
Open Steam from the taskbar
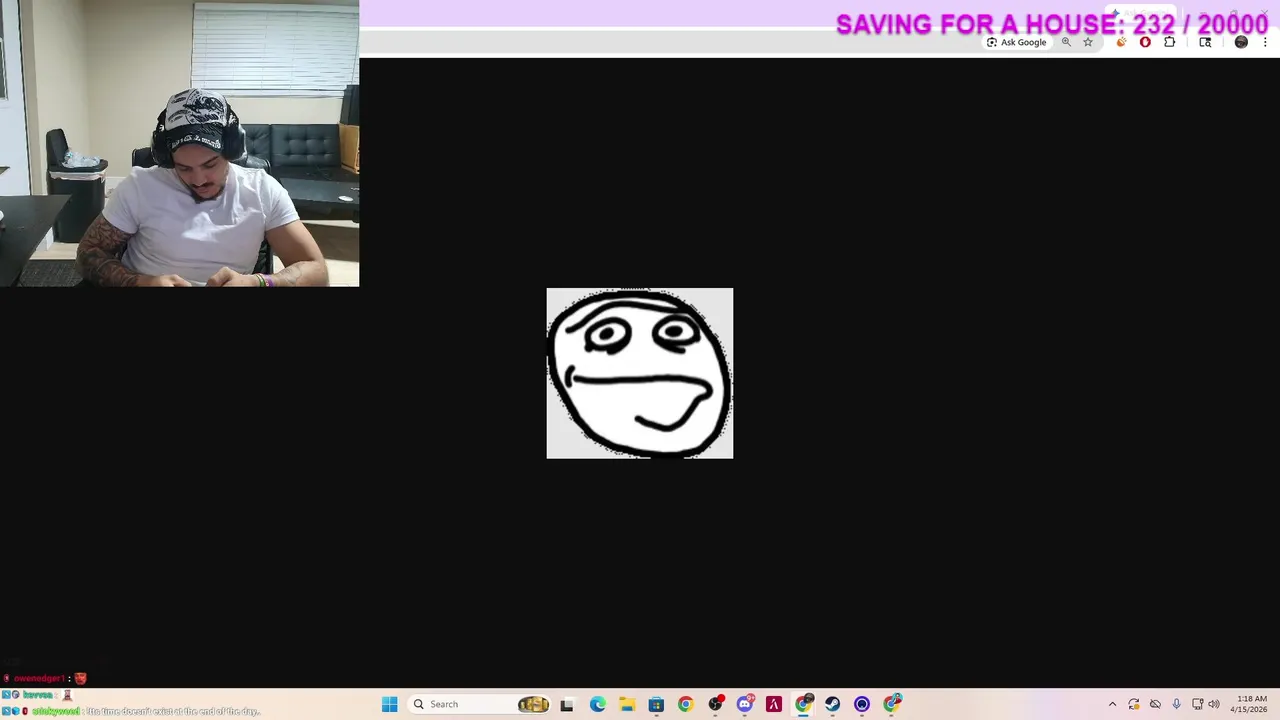pos(832,704)
